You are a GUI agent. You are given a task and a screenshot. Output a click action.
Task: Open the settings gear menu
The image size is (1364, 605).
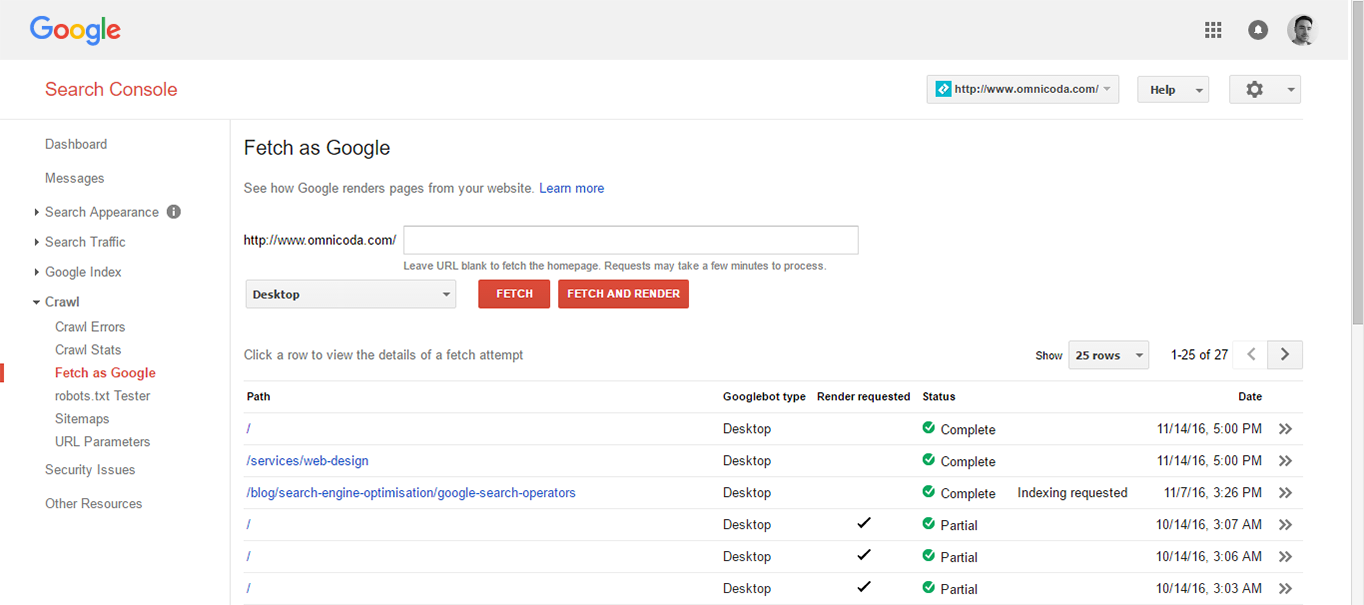coord(1265,89)
